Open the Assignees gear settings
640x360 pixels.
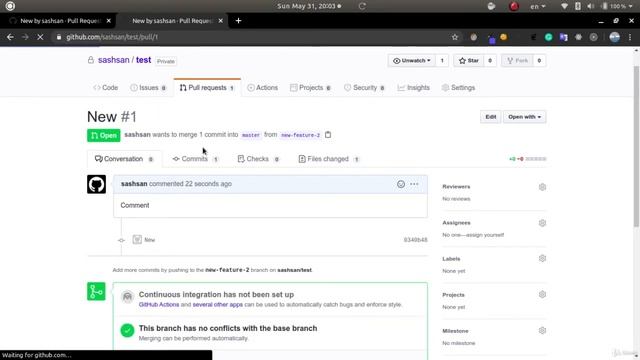pos(542,223)
